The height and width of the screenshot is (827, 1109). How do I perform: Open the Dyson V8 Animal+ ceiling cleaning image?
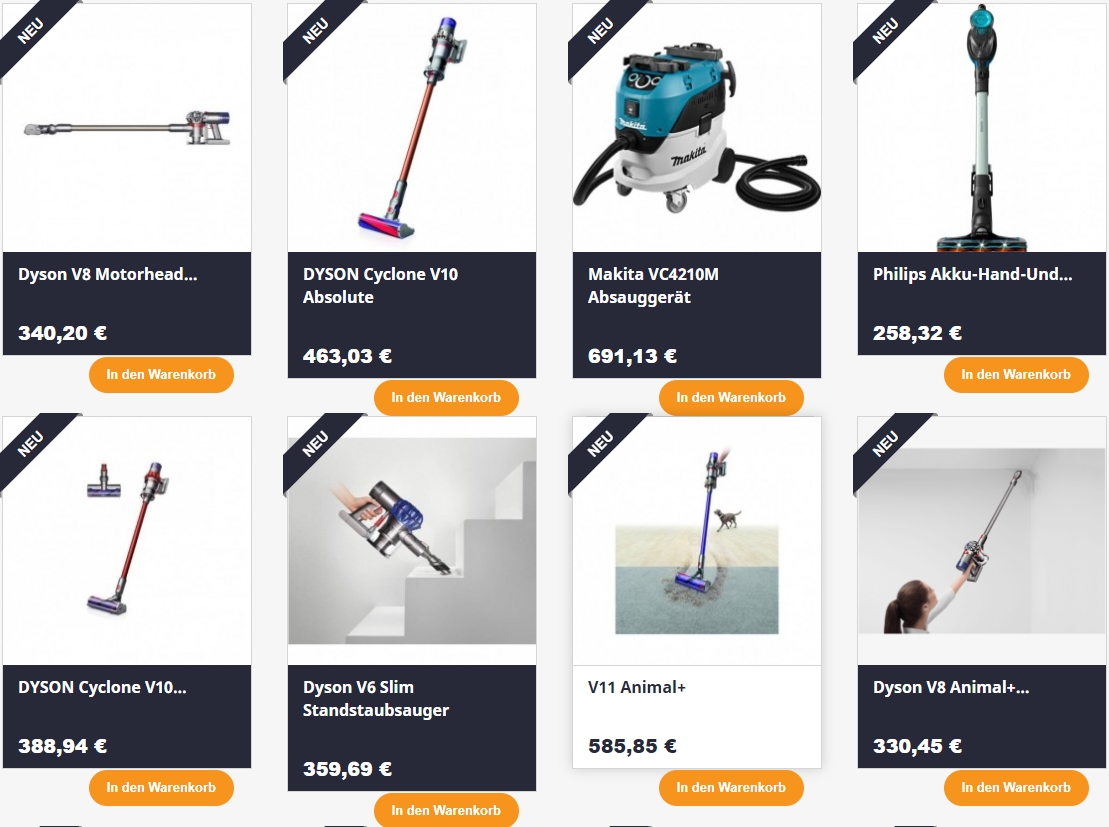coord(982,541)
